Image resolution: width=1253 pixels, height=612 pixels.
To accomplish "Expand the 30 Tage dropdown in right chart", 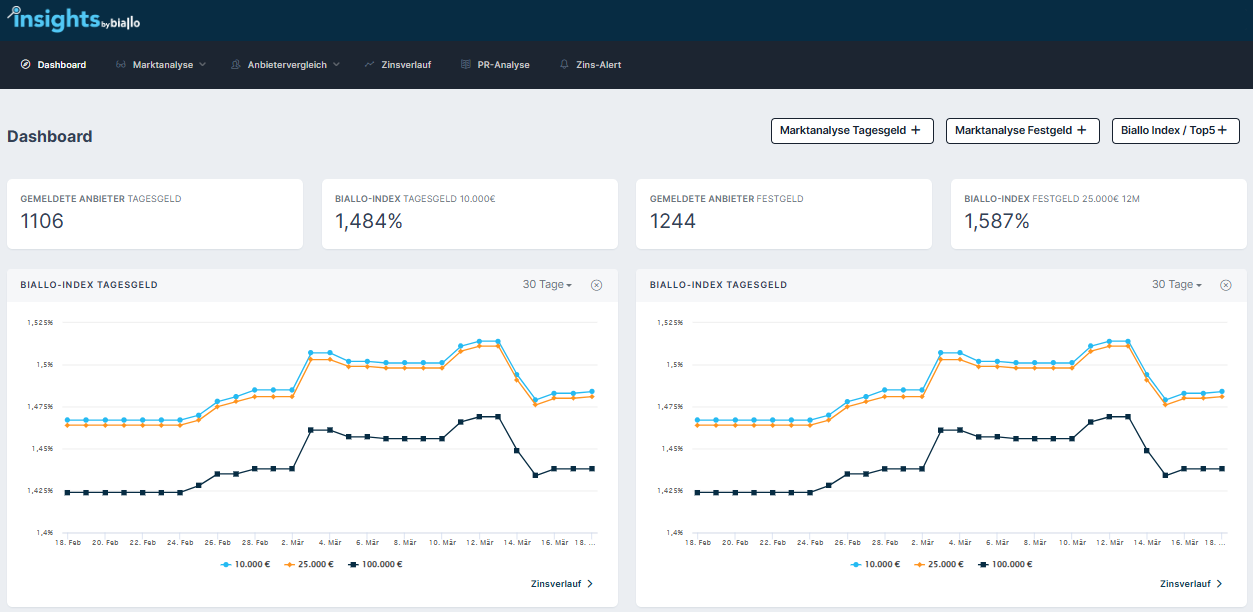I will tap(1176, 285).
